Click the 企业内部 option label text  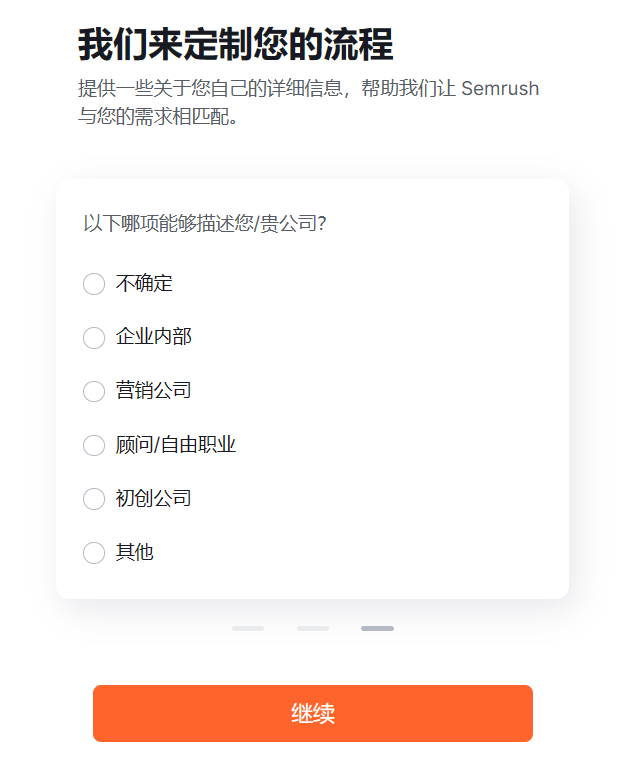pos(154,337)
